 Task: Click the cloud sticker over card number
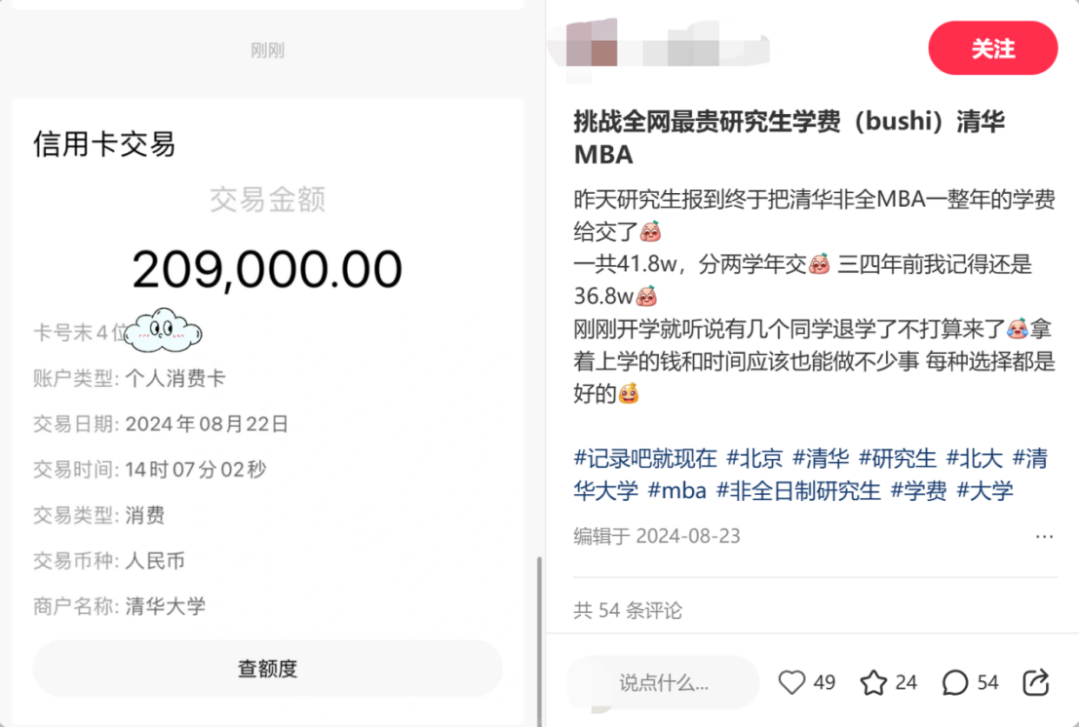click(164, 331)
